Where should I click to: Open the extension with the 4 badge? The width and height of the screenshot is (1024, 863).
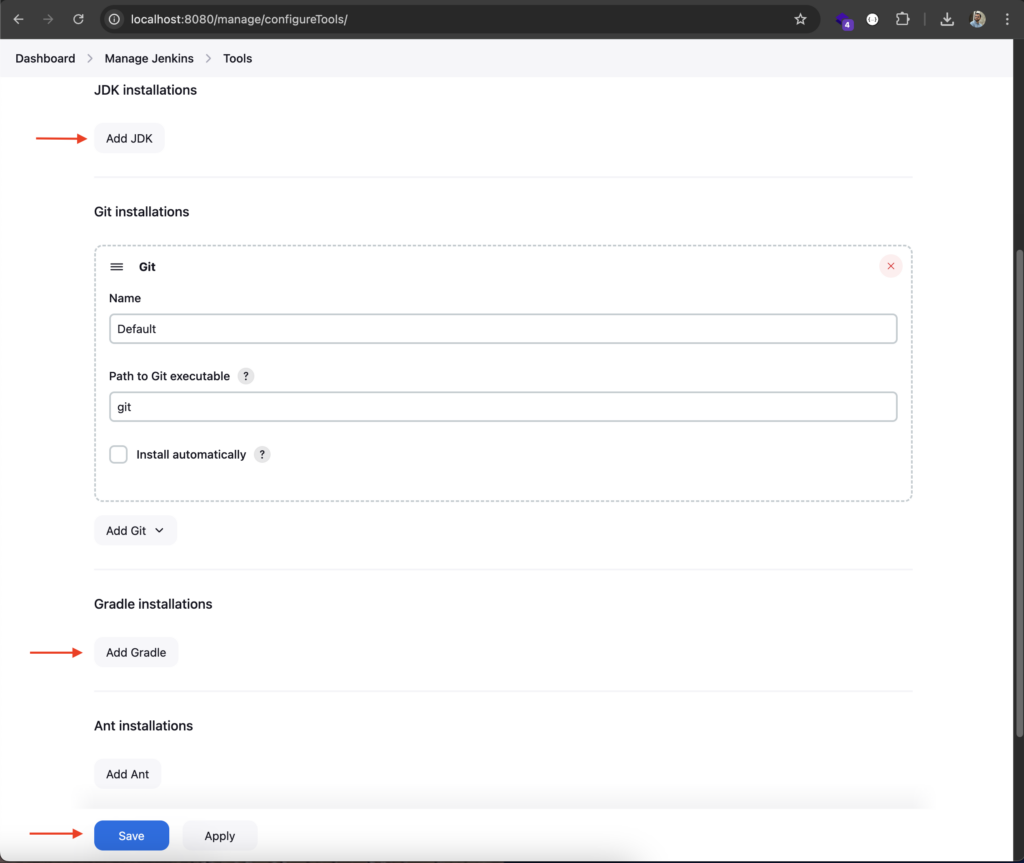[x=843, y=21]
